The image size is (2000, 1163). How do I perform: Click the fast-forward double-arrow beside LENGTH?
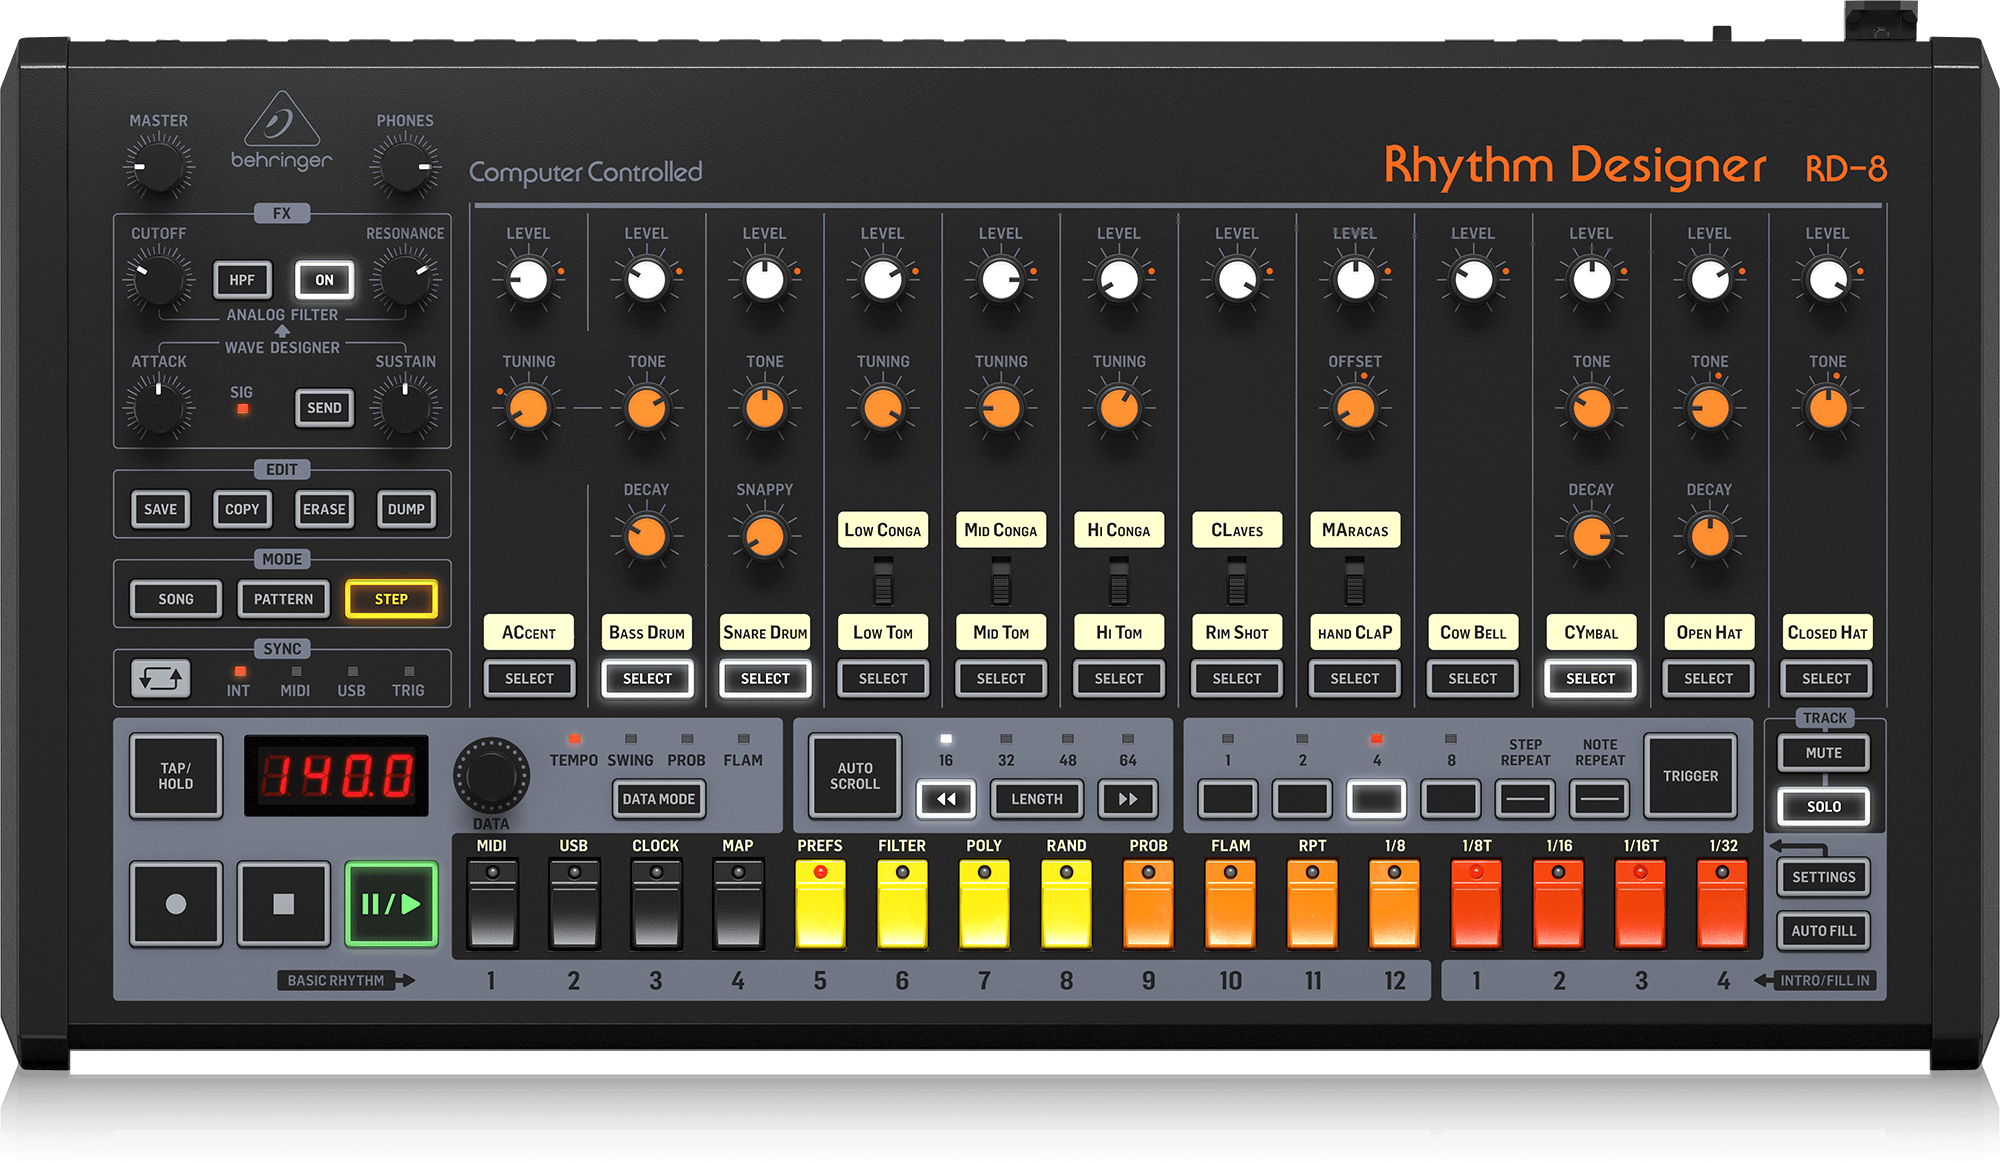point(1128,799)
